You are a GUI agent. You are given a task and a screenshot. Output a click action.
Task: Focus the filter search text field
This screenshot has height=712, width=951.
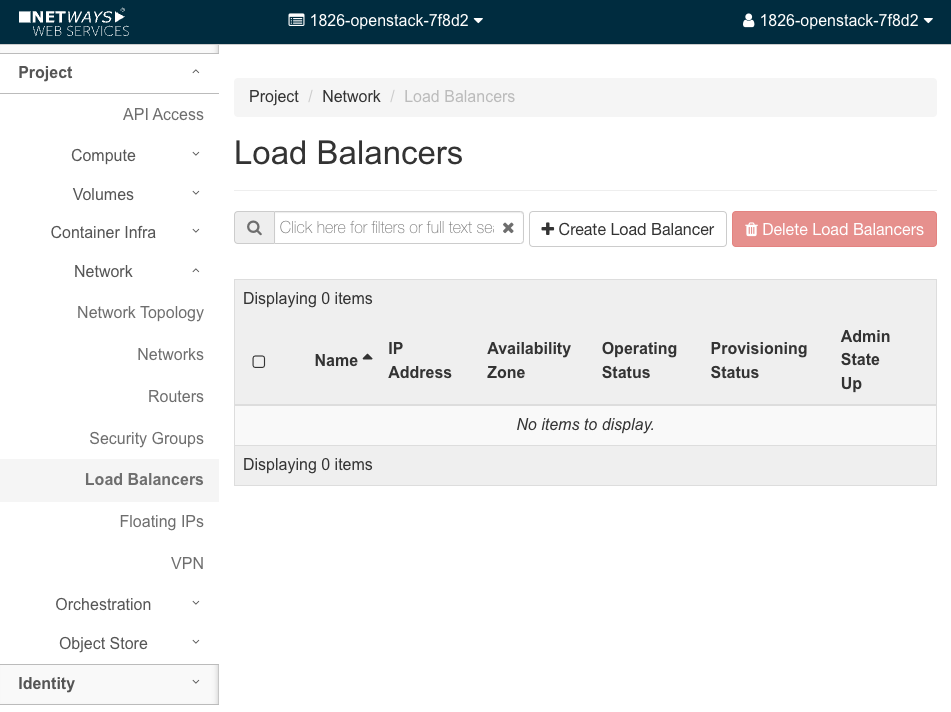pyautogui.click(x=385, y=228)
